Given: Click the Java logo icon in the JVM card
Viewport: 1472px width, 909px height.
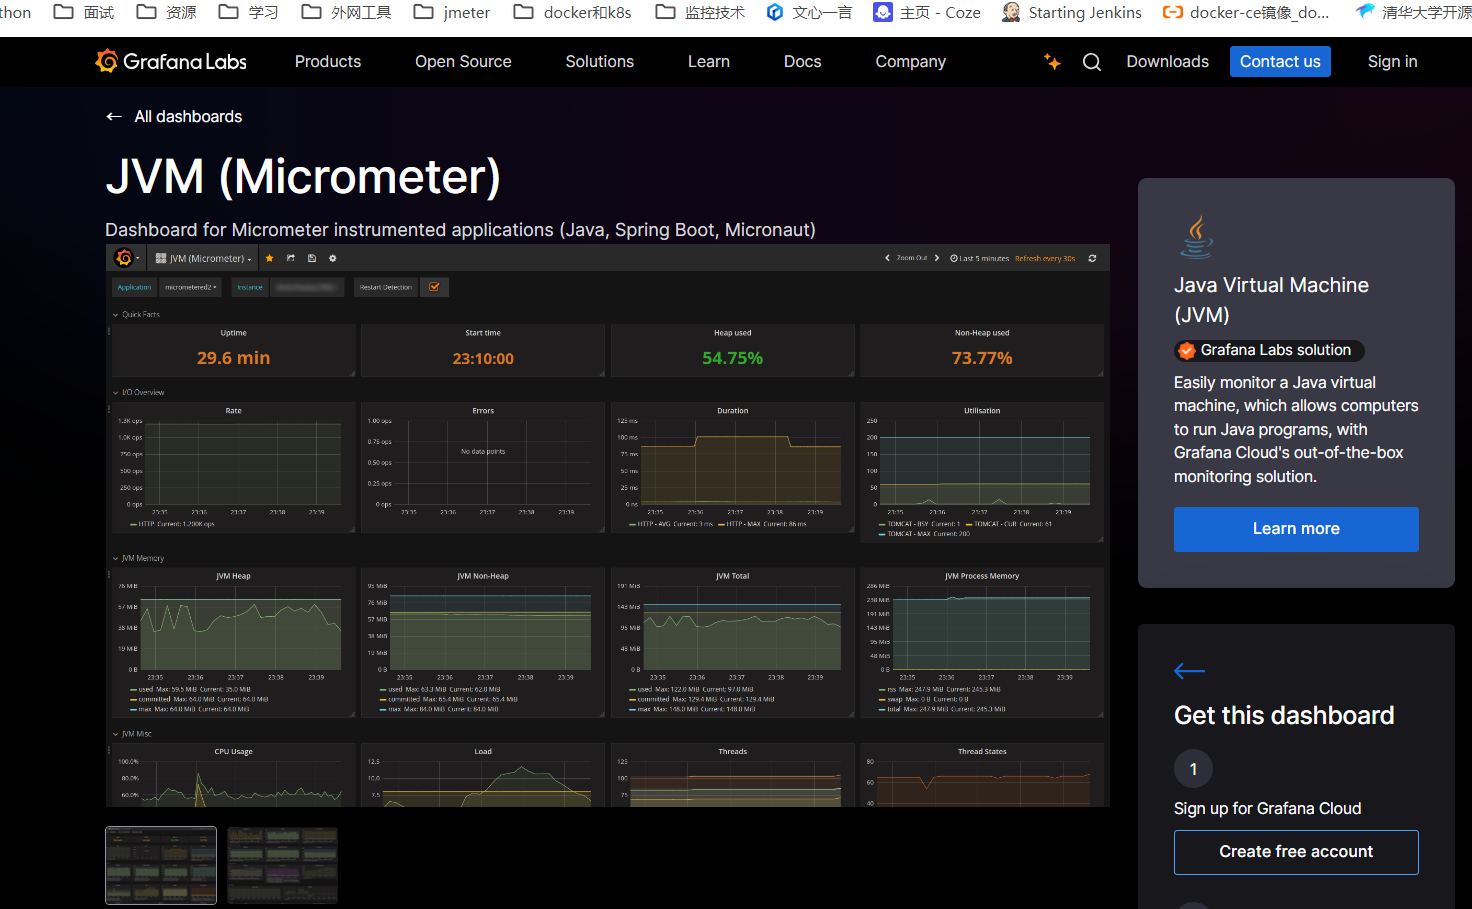Looking at the screenshot, I should (x=1196, y=237).
